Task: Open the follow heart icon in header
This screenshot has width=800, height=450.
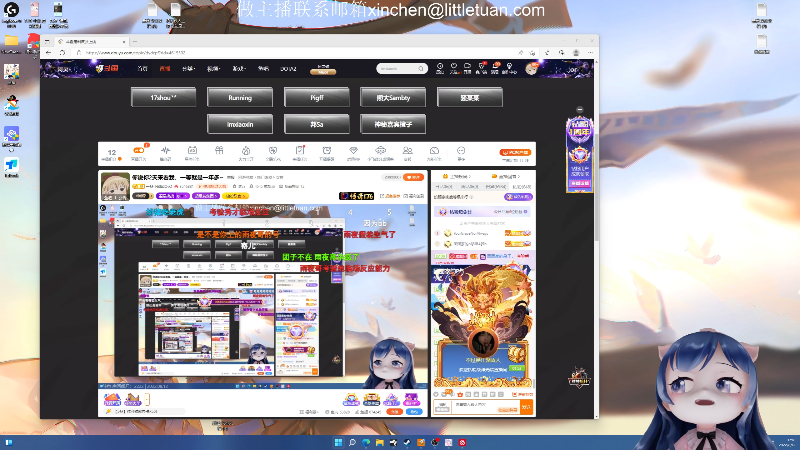Action: [x=454, y=68]
